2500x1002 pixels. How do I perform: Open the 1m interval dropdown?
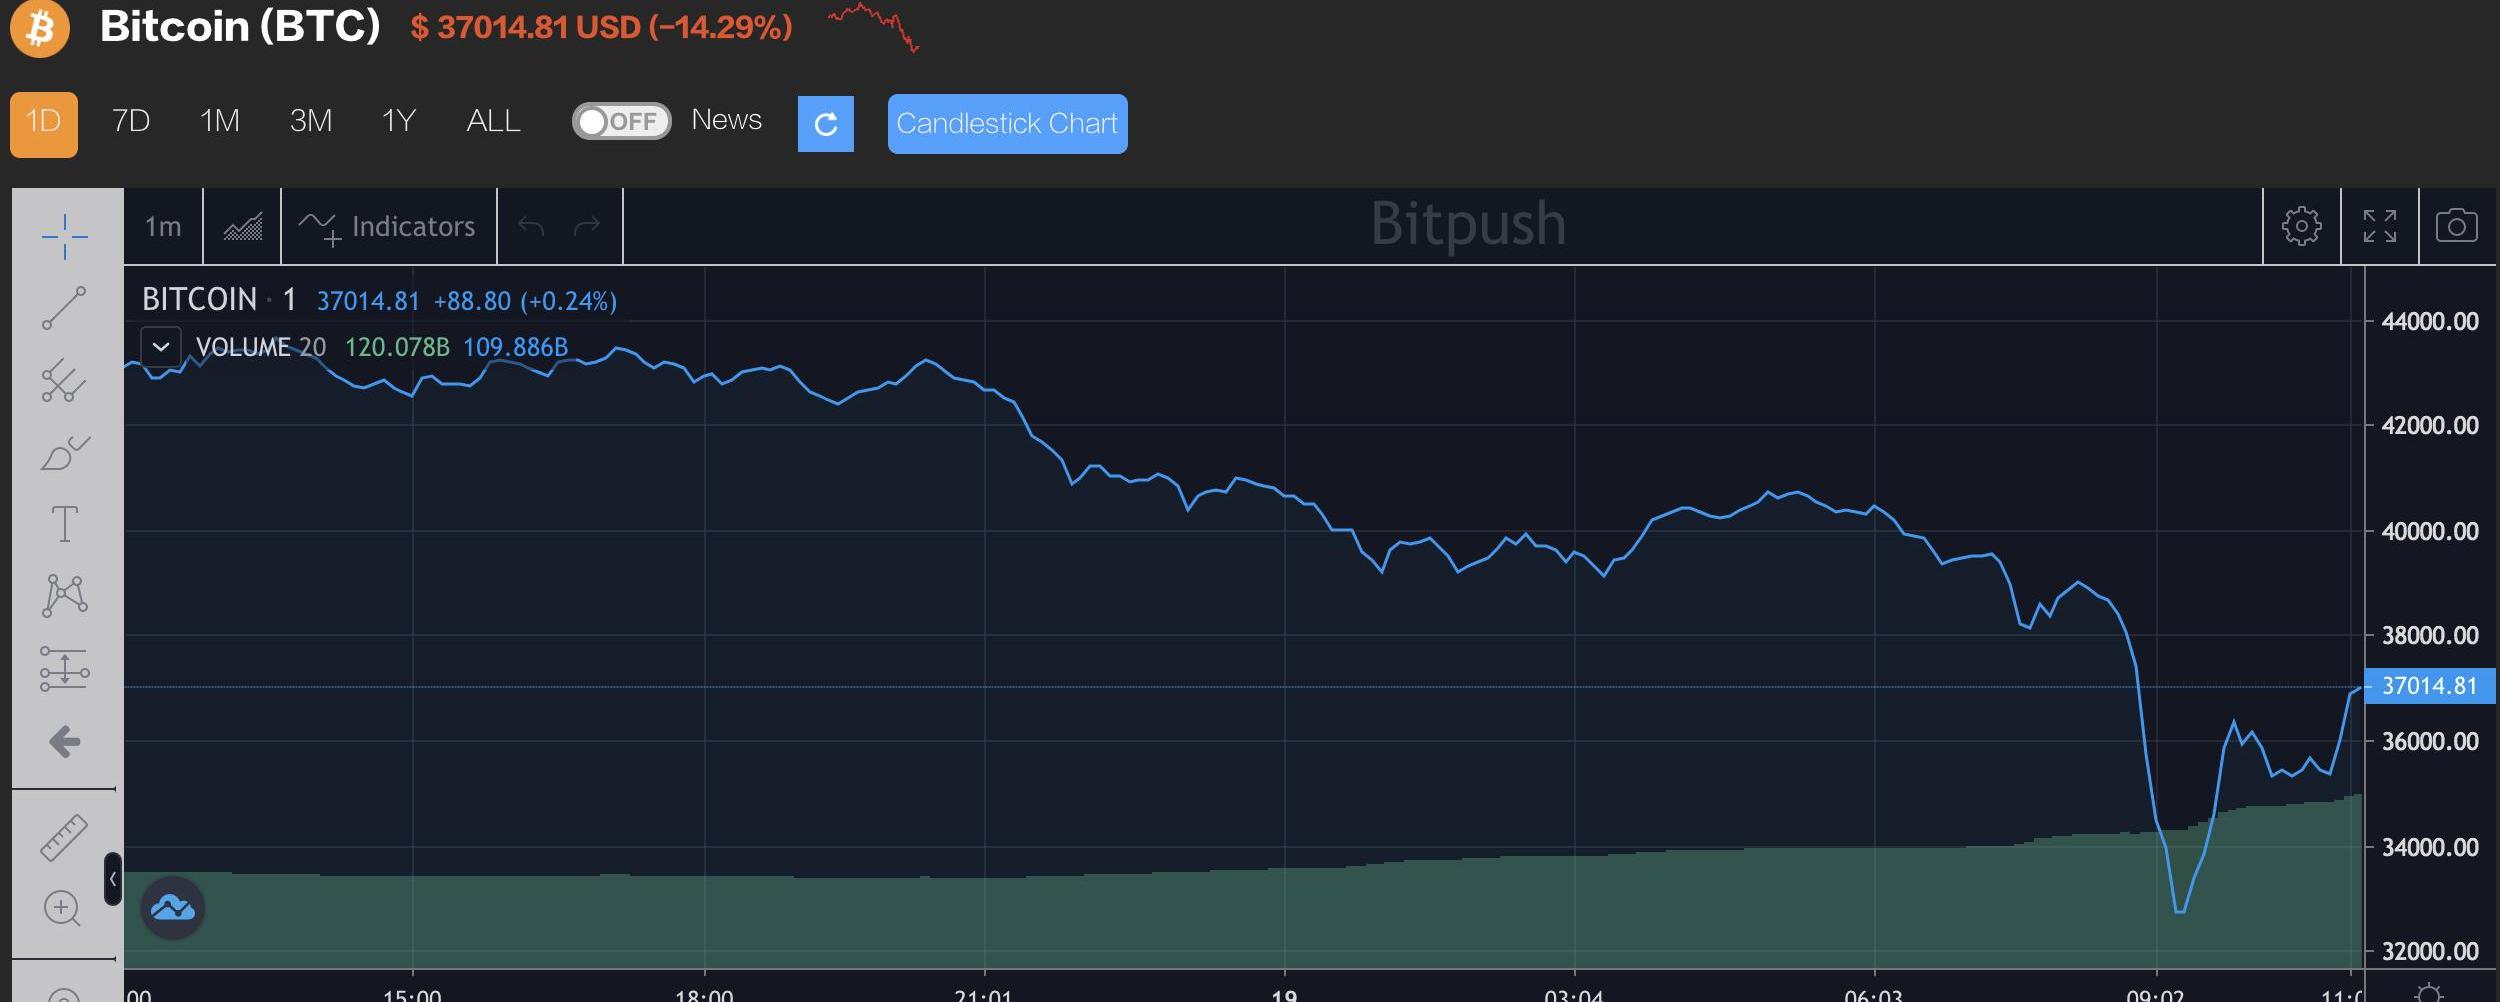pyautogui.click(x=163, y=227)
